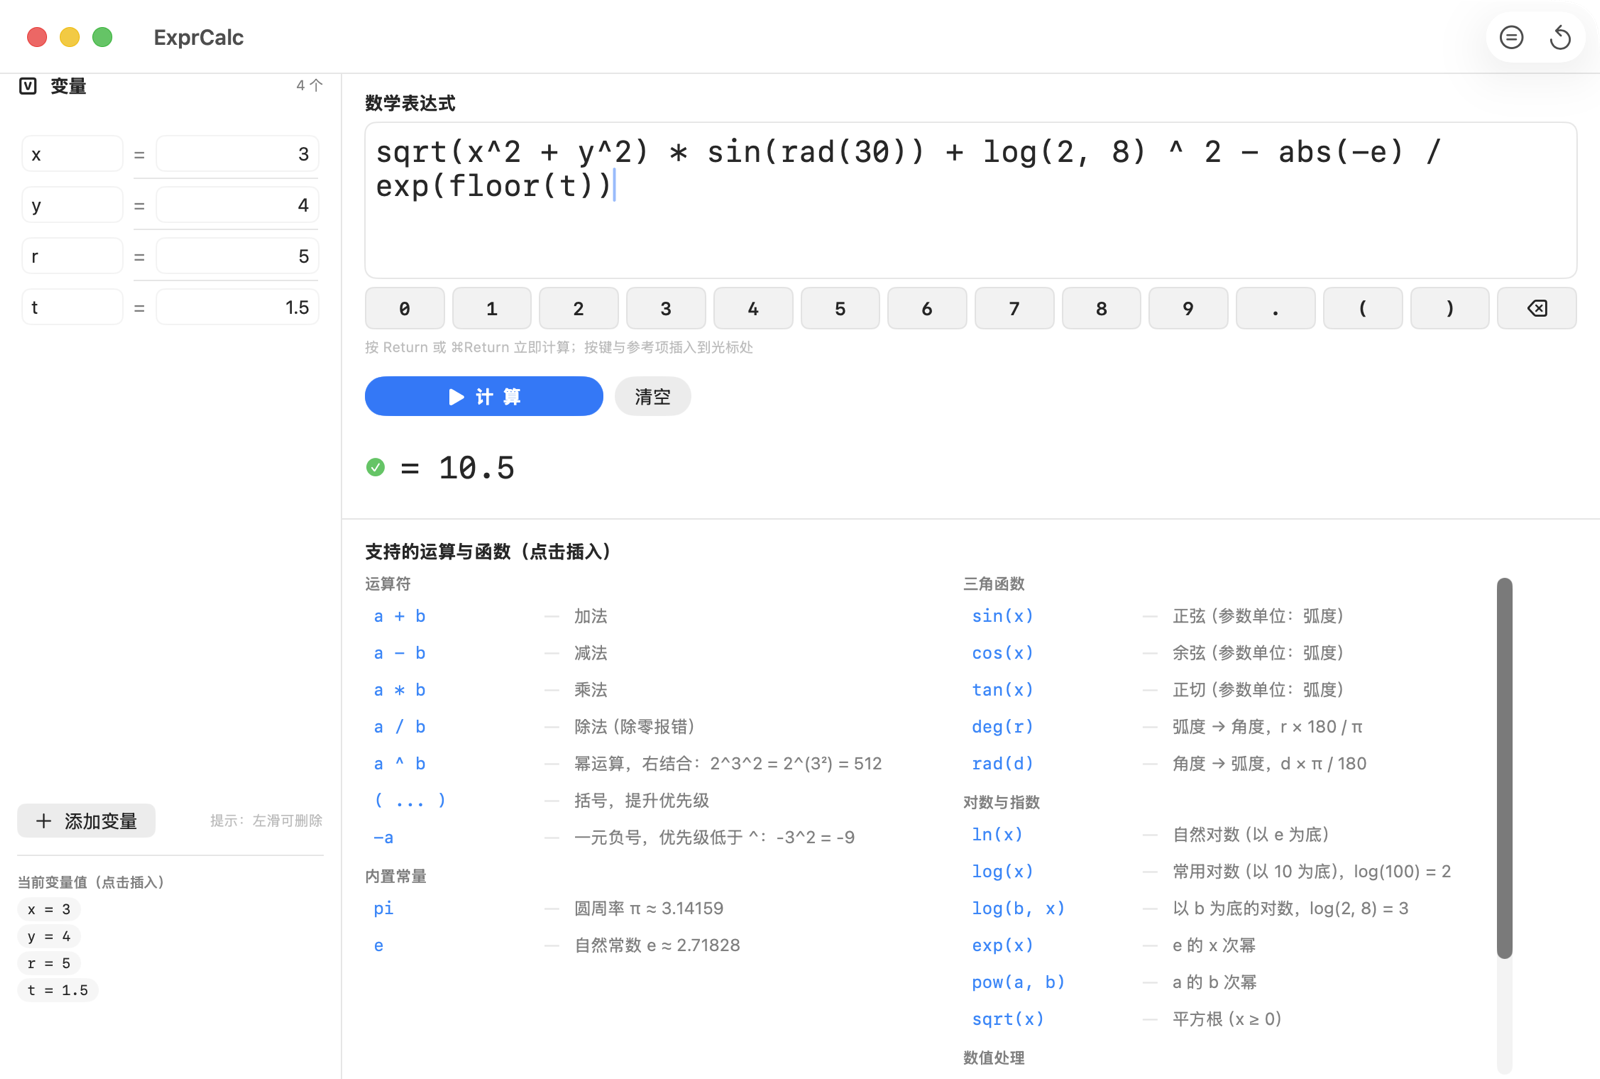
Task: Insert the sin(x) function
Action: pos(1002,616)
